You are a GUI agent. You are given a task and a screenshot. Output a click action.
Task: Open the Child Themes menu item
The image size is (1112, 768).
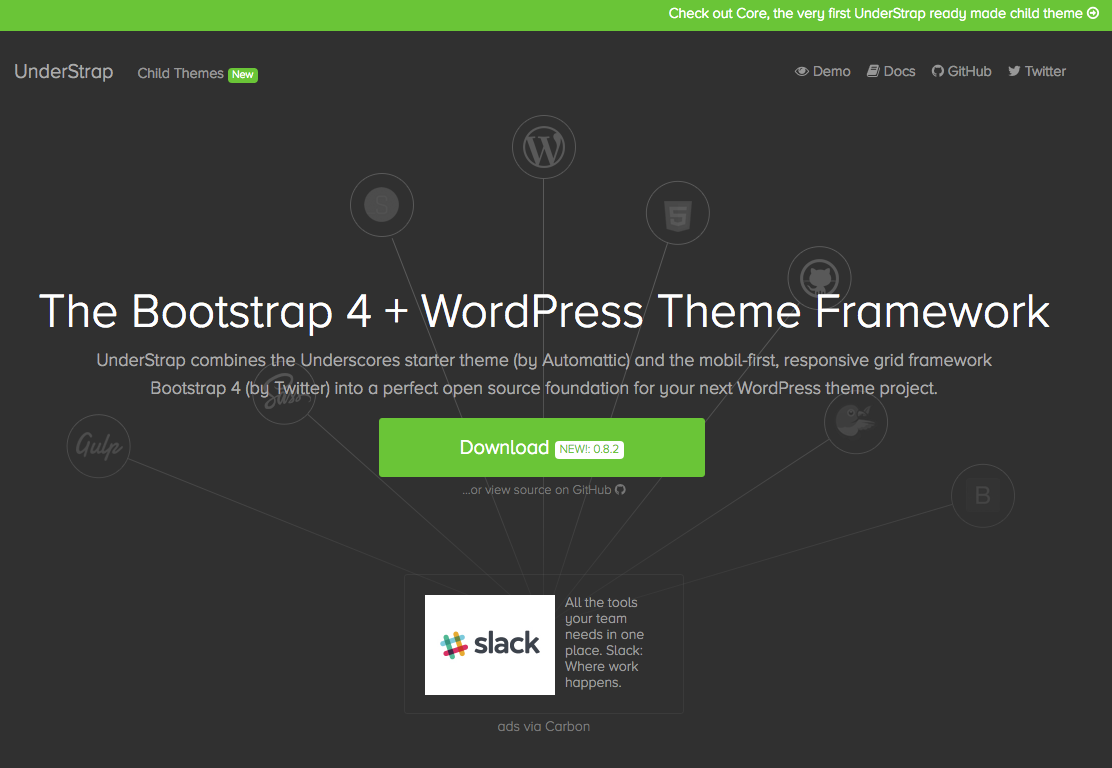[x=180, y=73]
